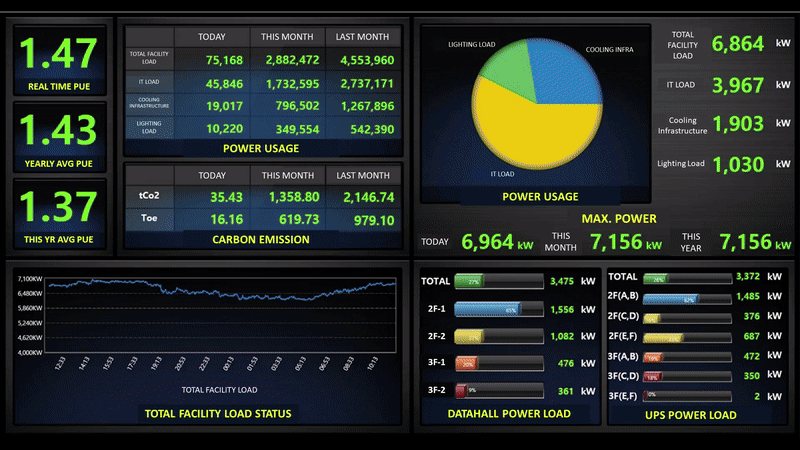Click the Total Facility Load line chart

[220, 315]
